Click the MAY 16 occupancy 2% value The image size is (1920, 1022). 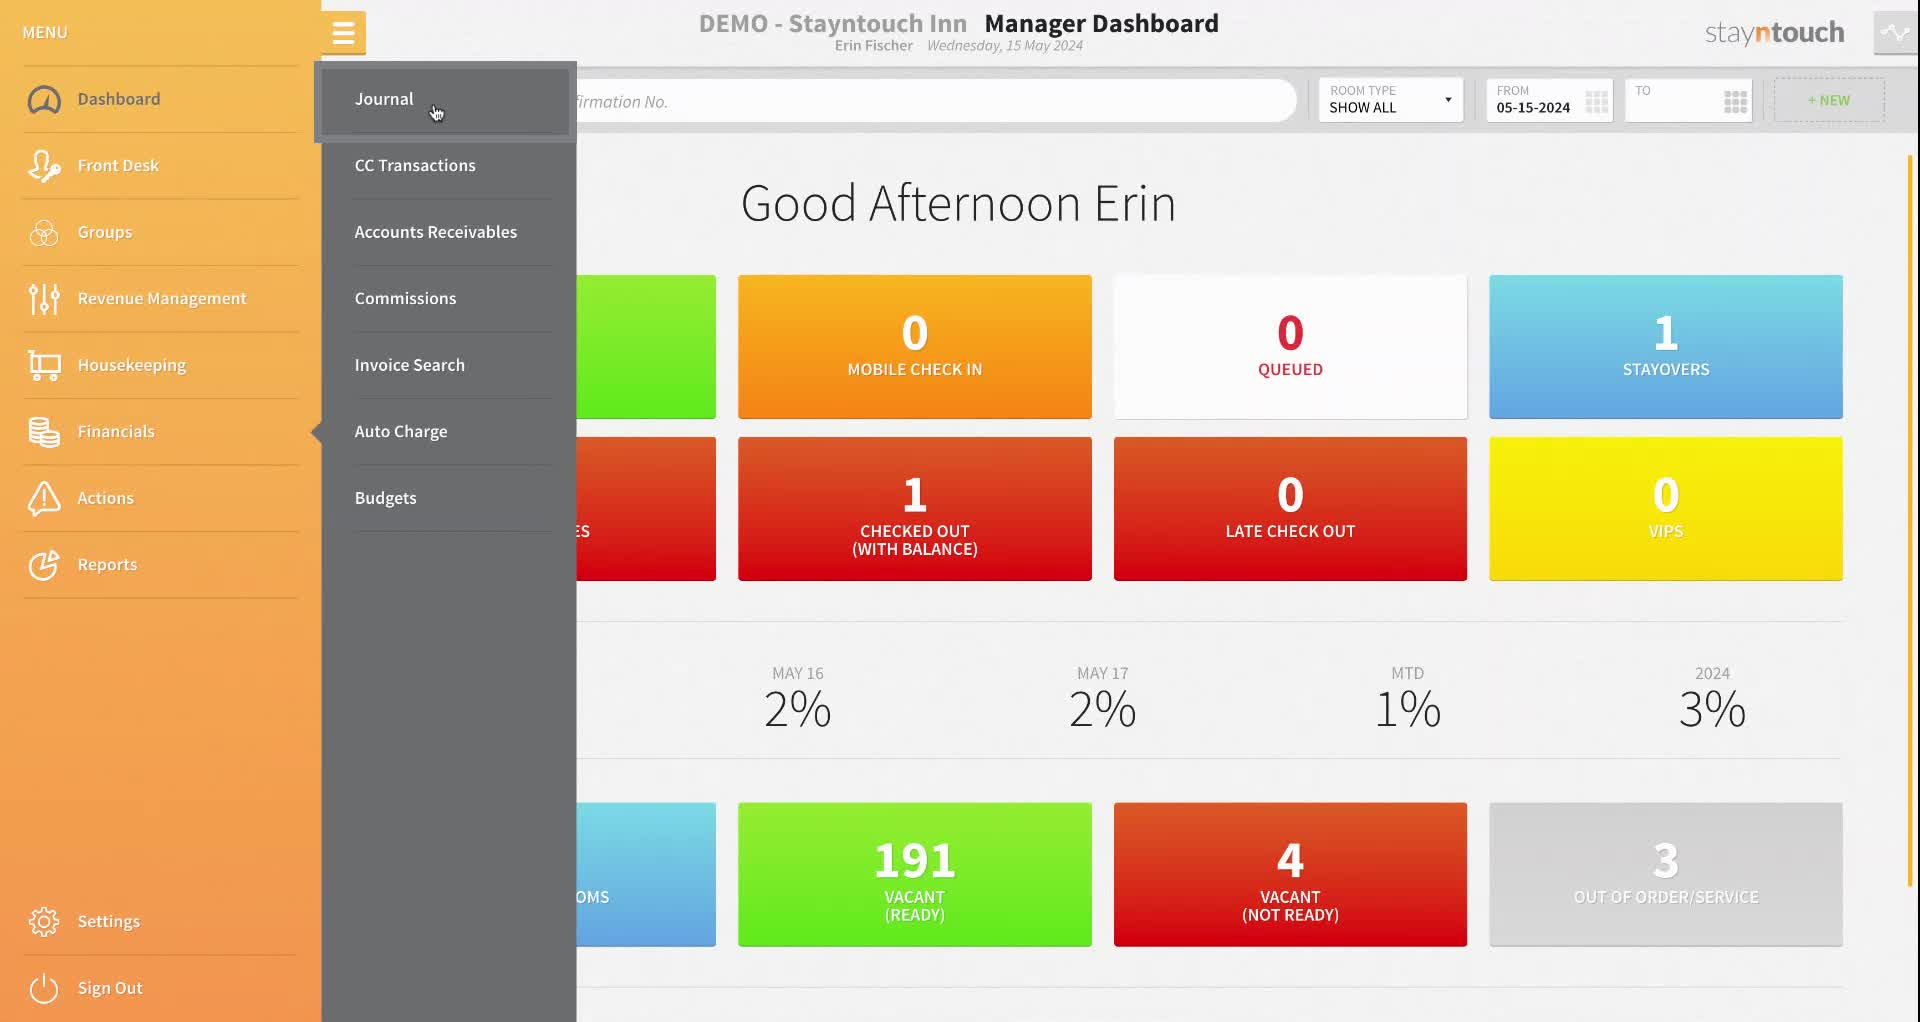click(x=798, y=709)
